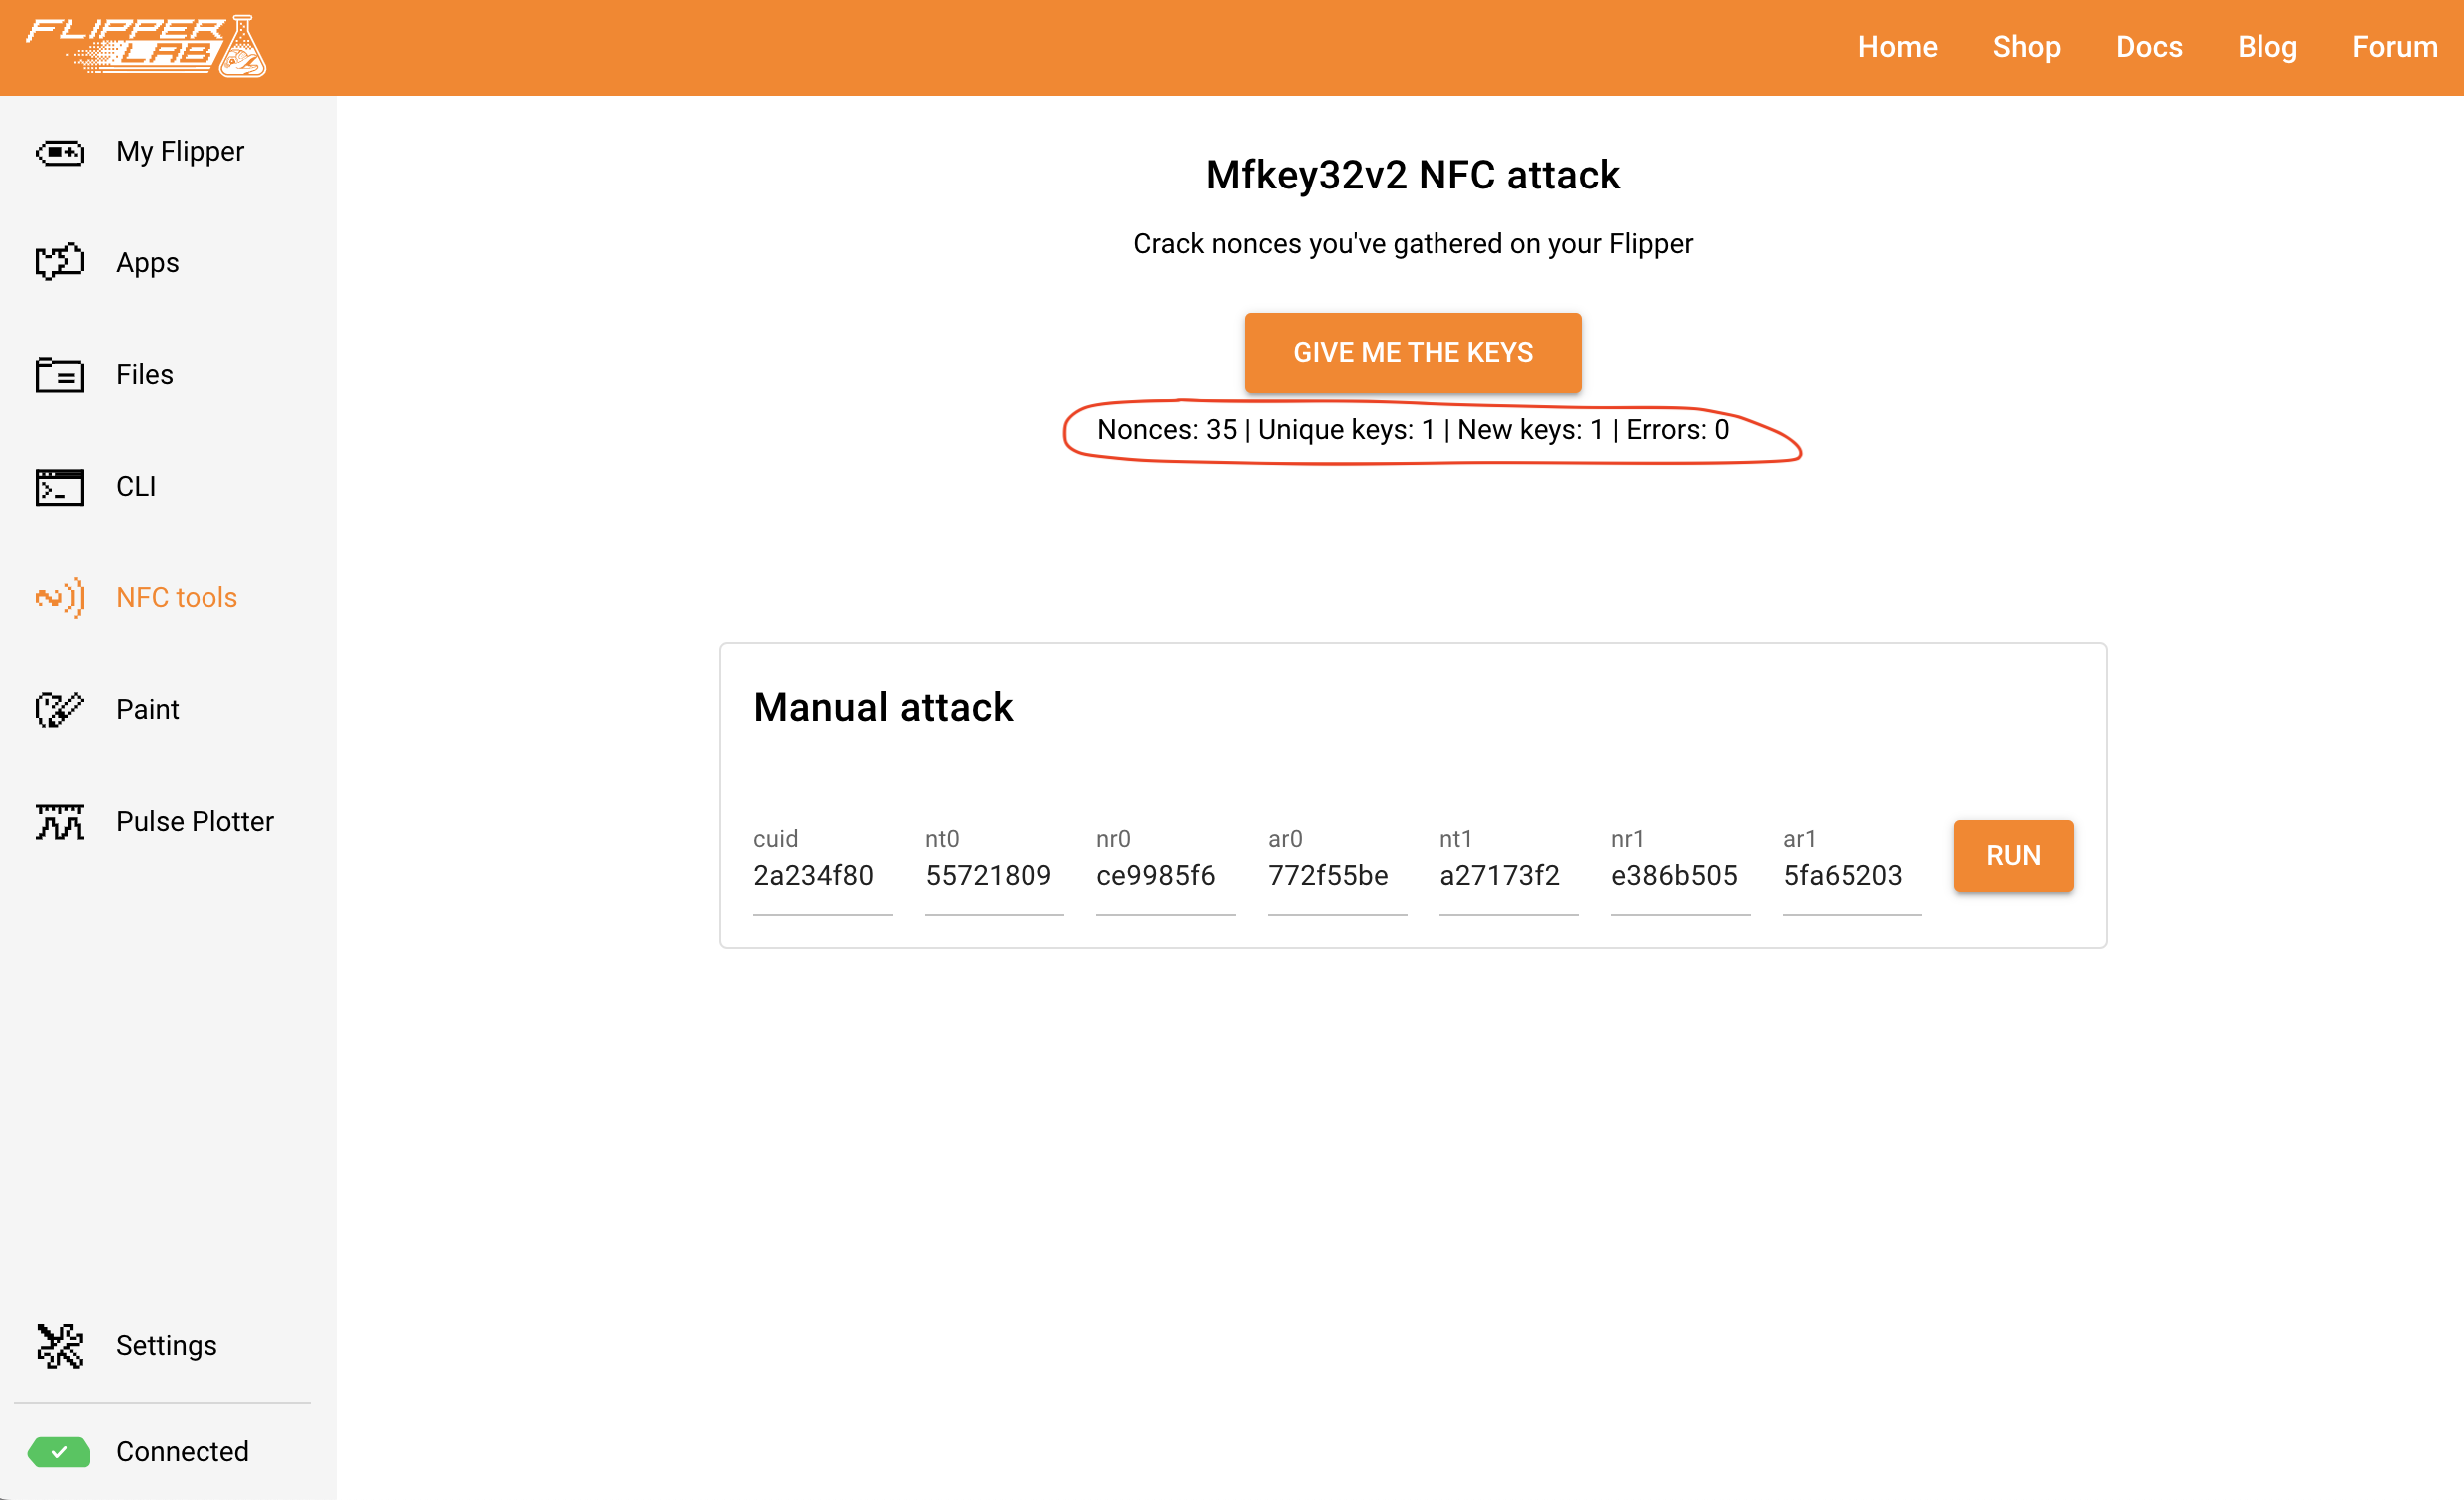The image size is (2464, 1500).
Task: Click the Files folder icon
Action: click(60, 375)
